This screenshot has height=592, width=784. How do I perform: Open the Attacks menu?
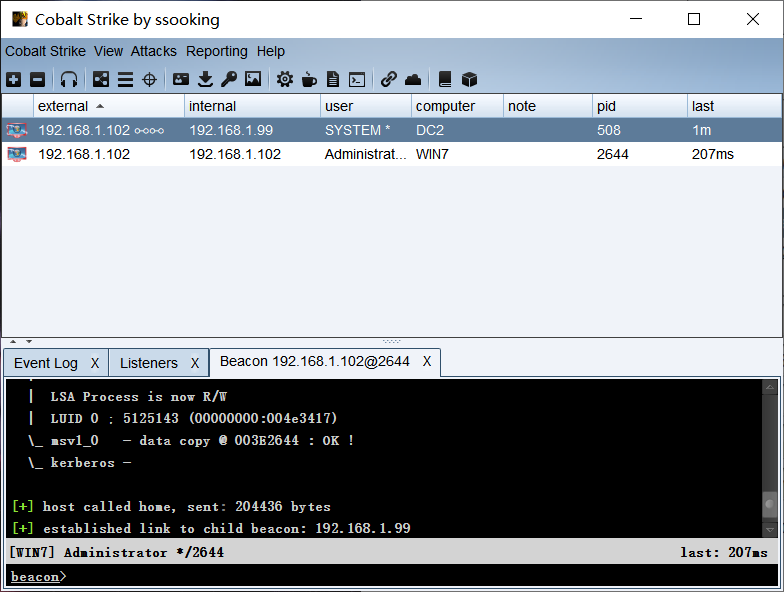(154, 51)
